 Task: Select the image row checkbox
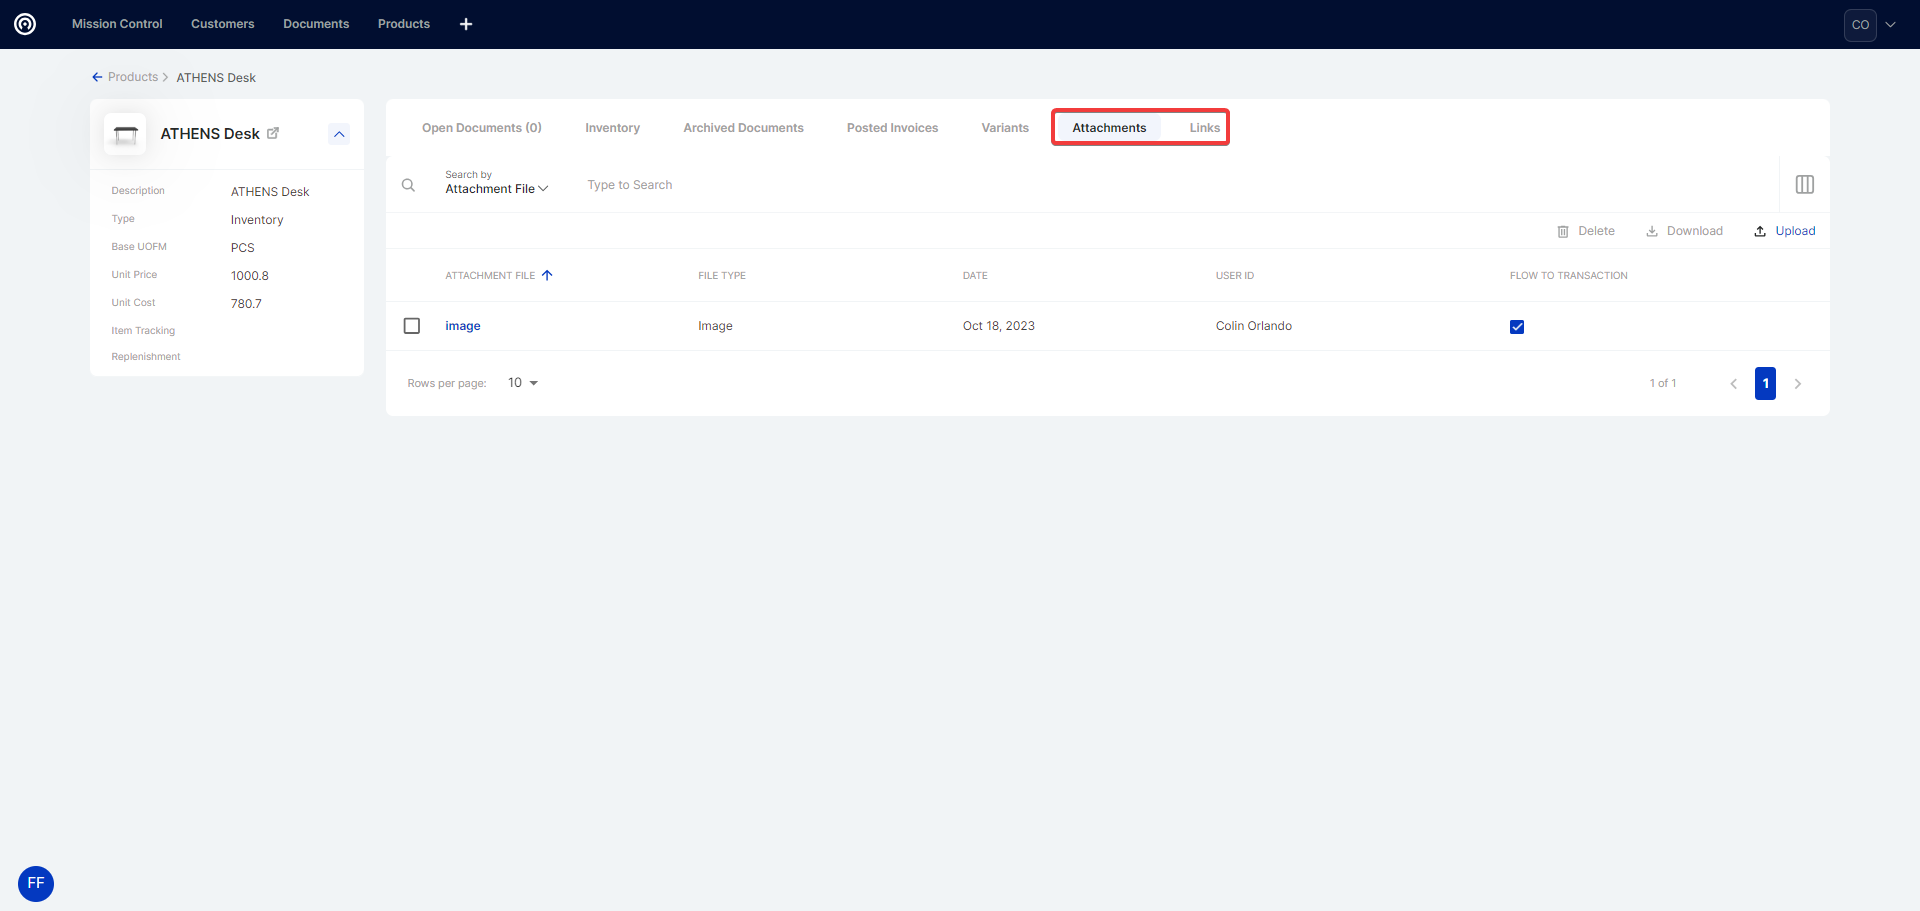click(412, 326)
